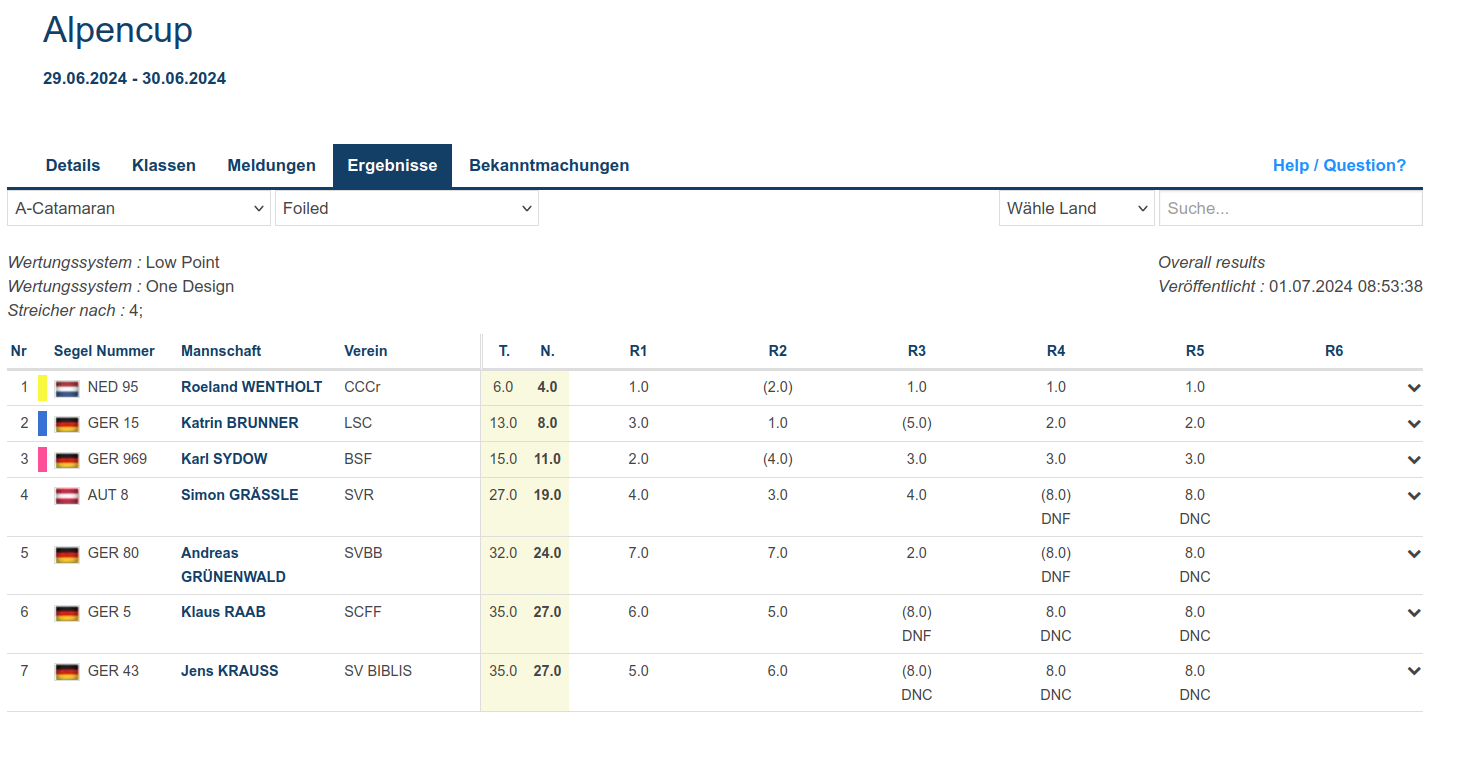Click the Help / Question? link
Viewport: 1460px width, 758px height.
pos(1339,166)
